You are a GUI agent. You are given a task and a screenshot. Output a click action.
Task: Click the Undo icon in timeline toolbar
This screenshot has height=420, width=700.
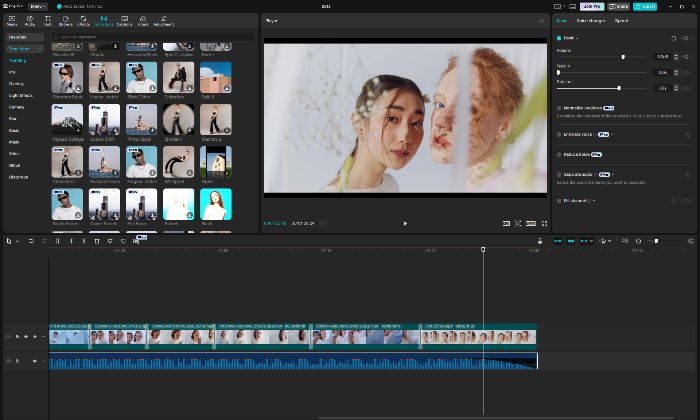point(31,241)
